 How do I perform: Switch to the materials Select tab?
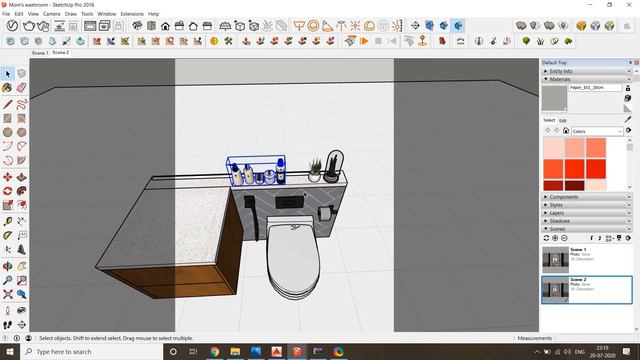[x=549, y=120]
